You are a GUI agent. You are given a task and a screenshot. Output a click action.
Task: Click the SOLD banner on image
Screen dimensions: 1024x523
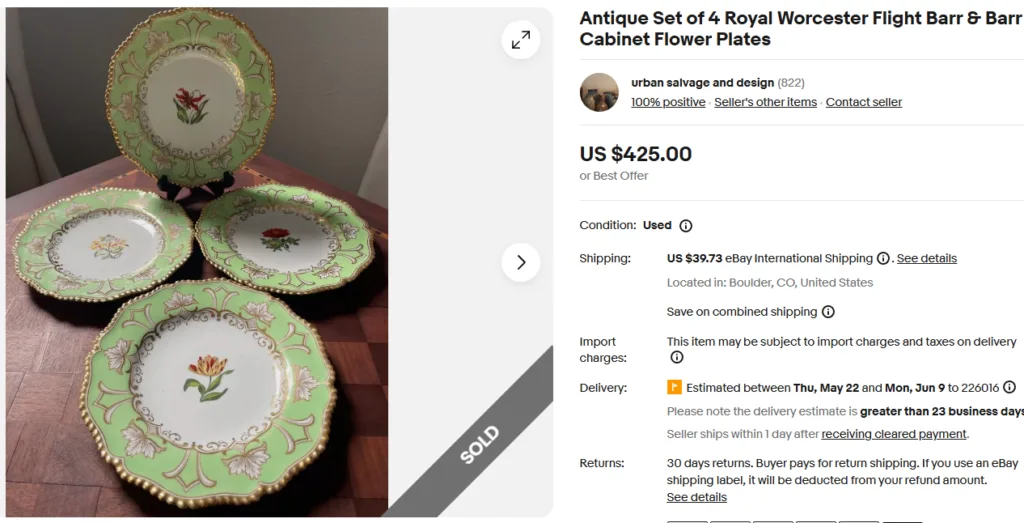(479, 445)
